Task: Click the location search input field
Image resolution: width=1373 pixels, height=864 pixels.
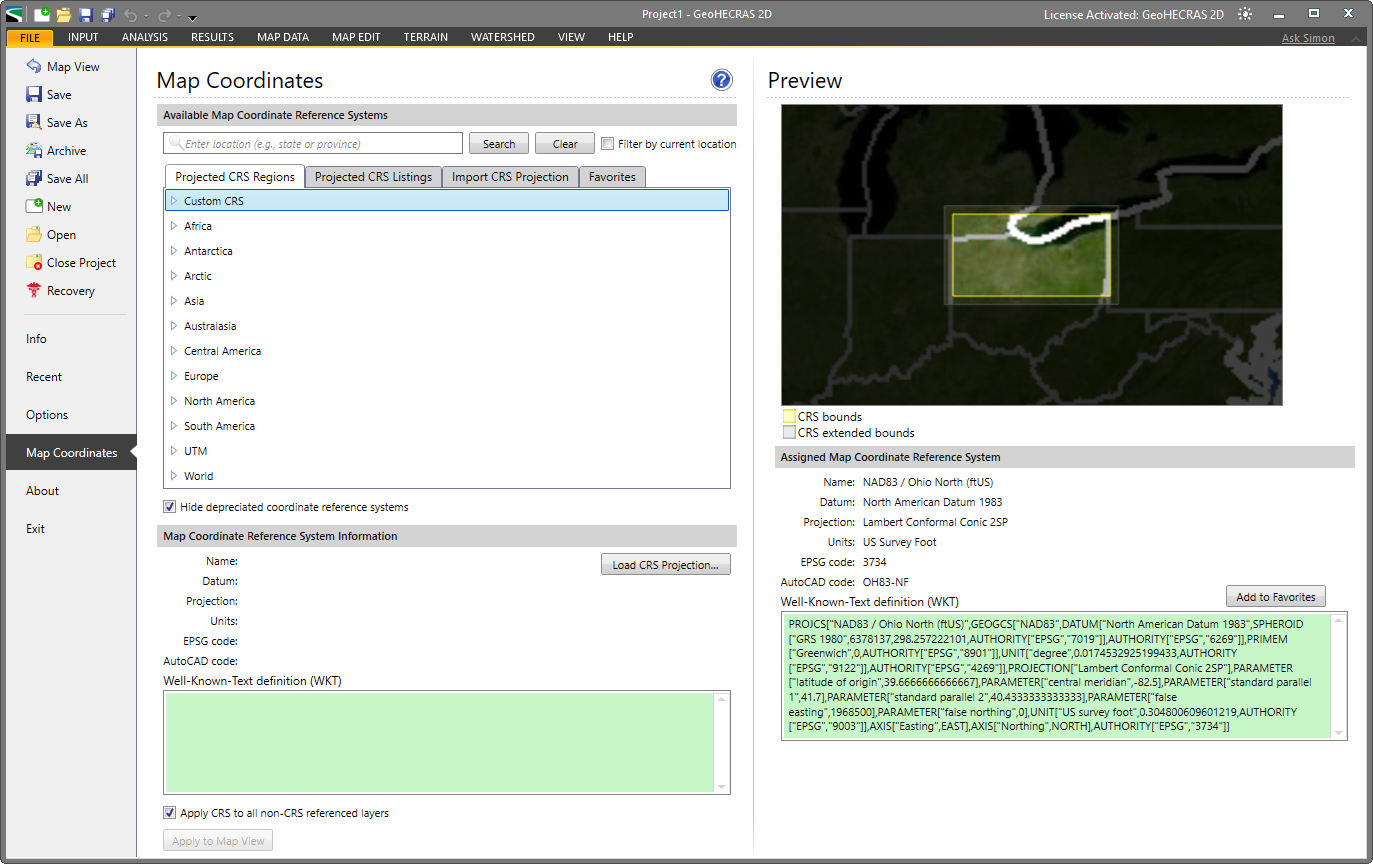Action: 310,143
